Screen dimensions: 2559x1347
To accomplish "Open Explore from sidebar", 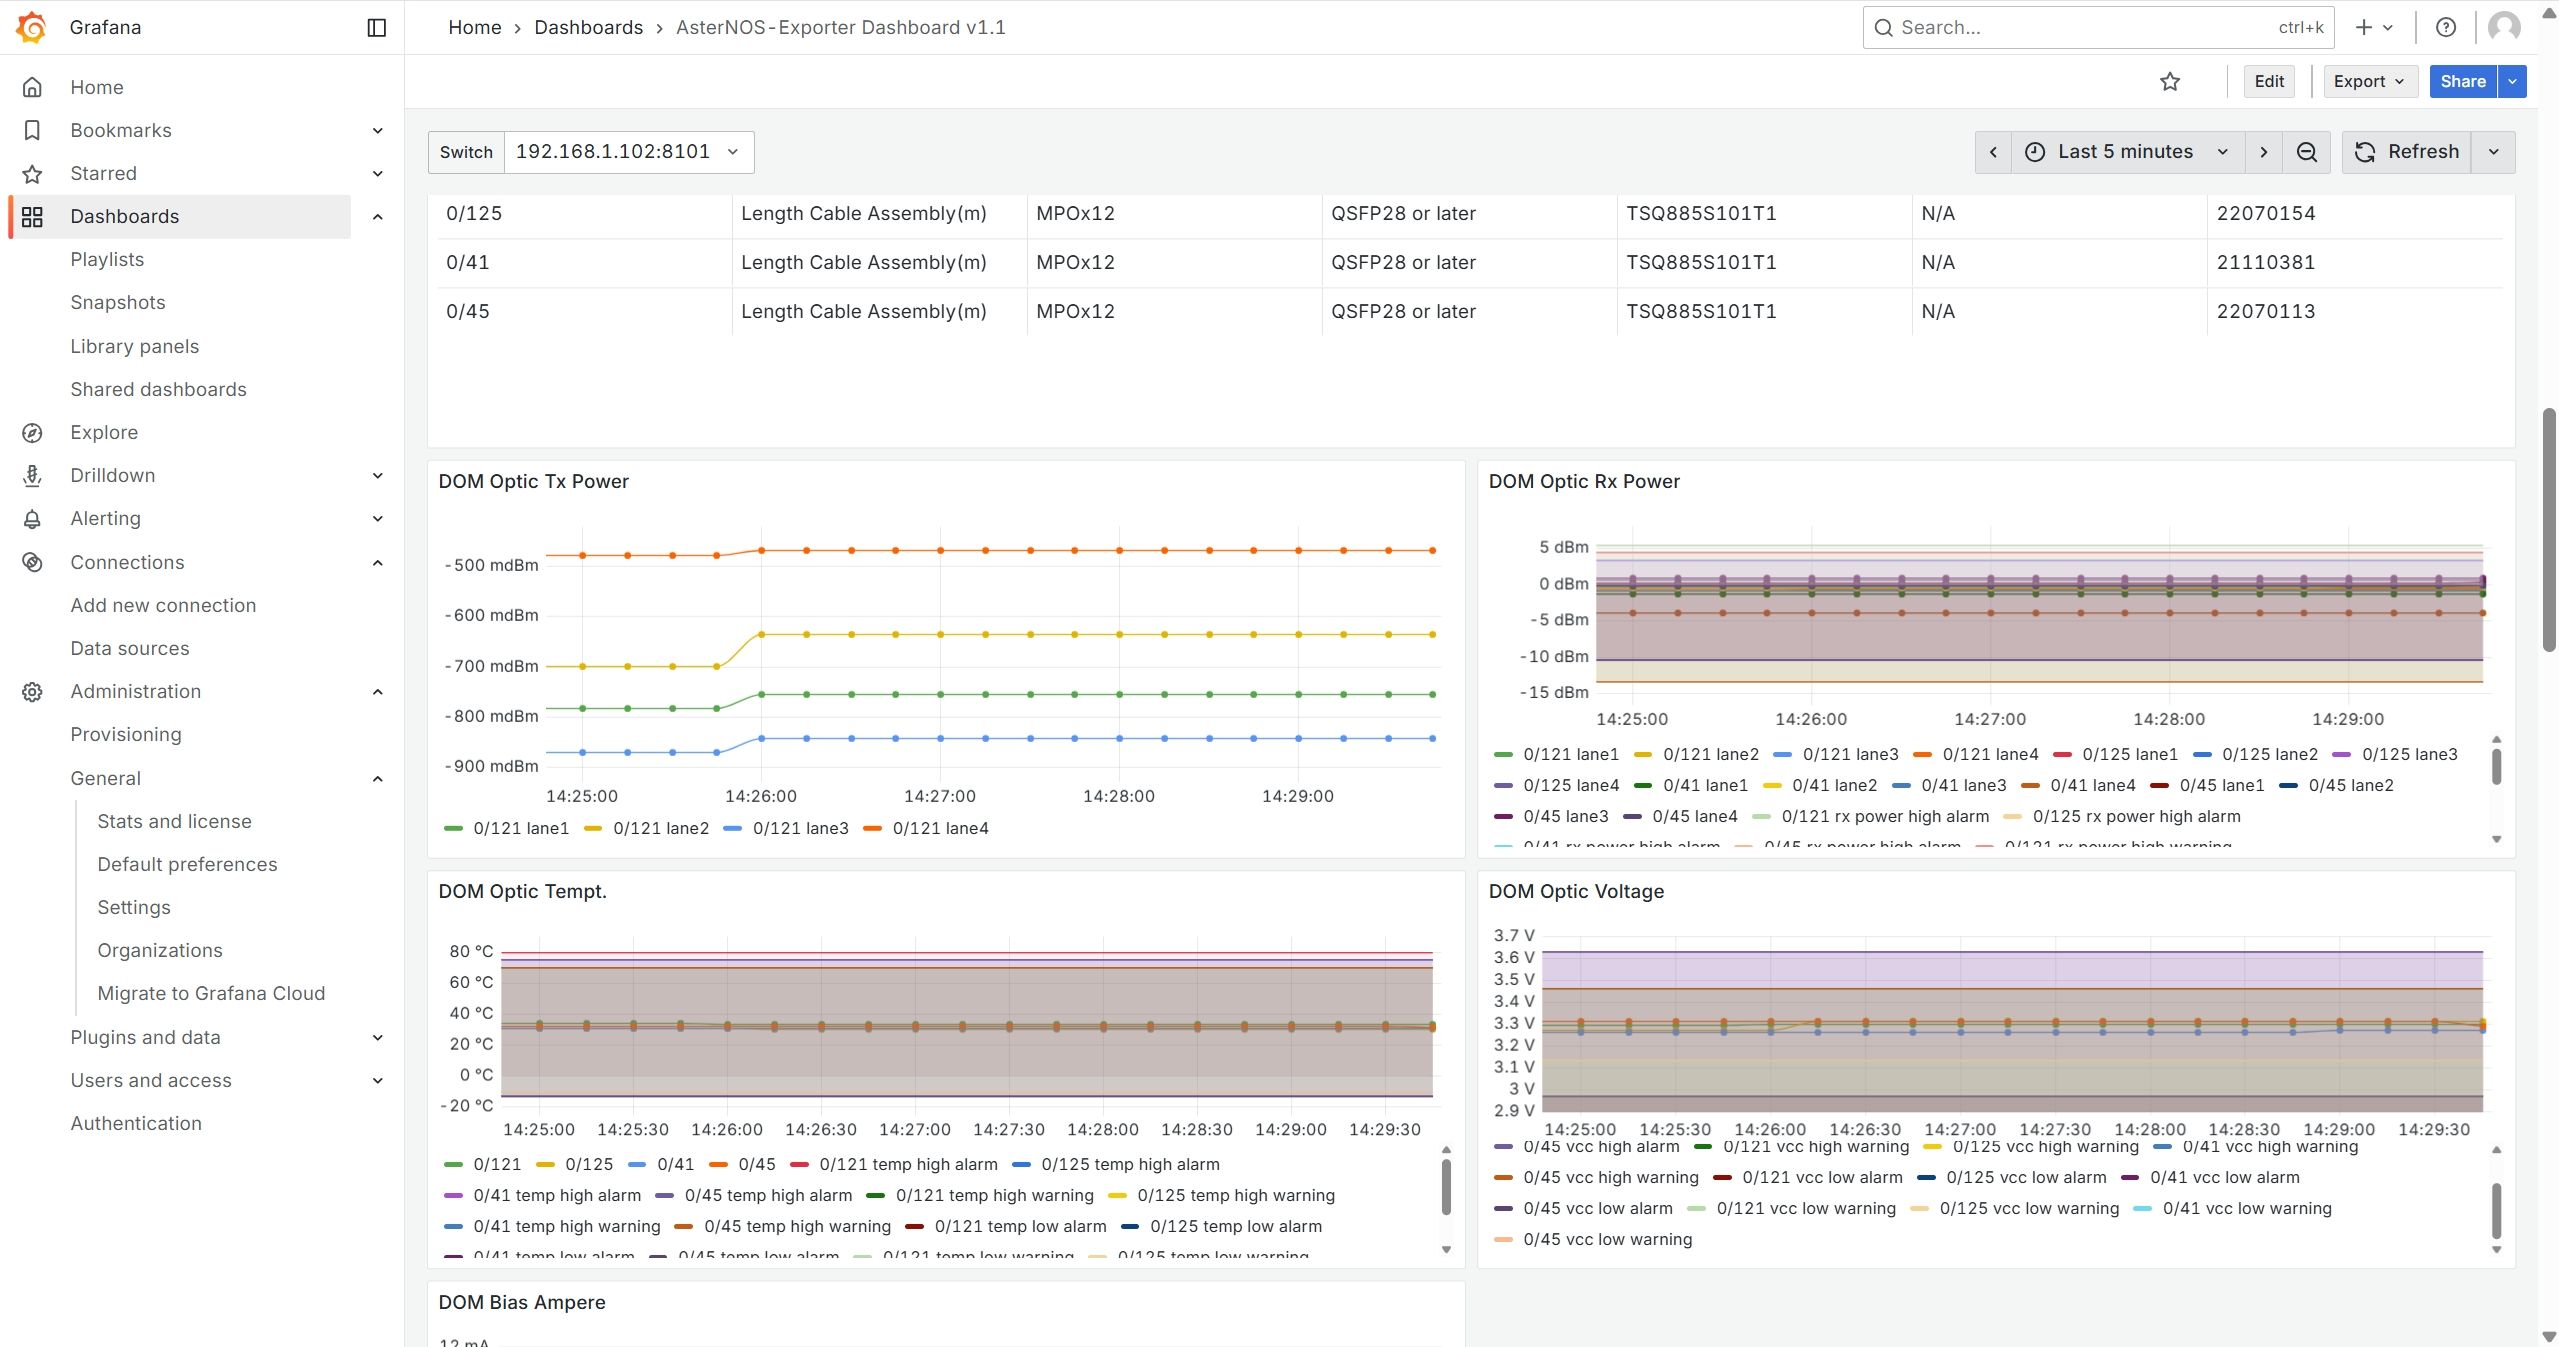I will coord(104,432).
